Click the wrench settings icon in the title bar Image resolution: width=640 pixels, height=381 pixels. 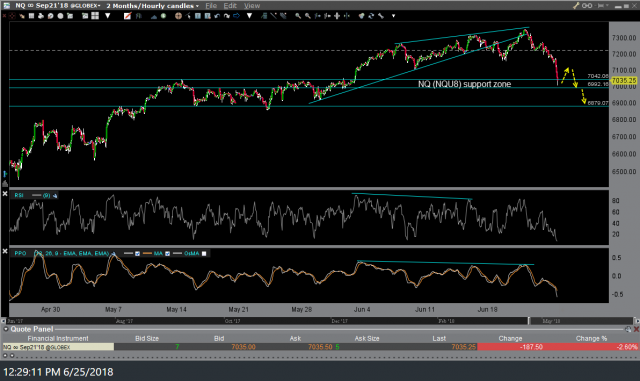coord(576,6)
